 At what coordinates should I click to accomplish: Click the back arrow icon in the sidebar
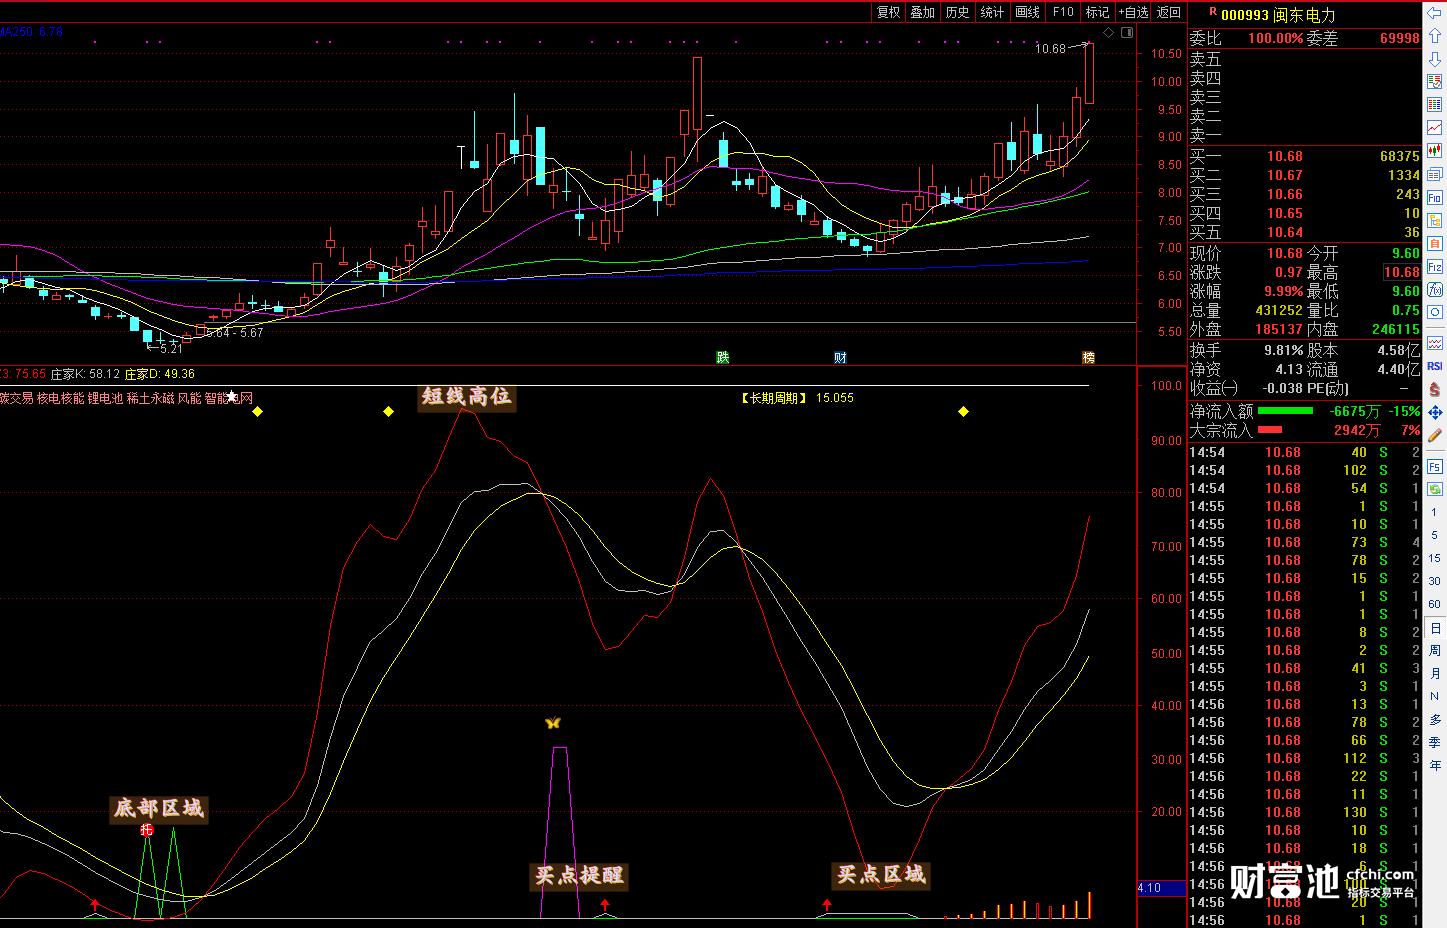pyautogui.click(x=1435, y=13)
